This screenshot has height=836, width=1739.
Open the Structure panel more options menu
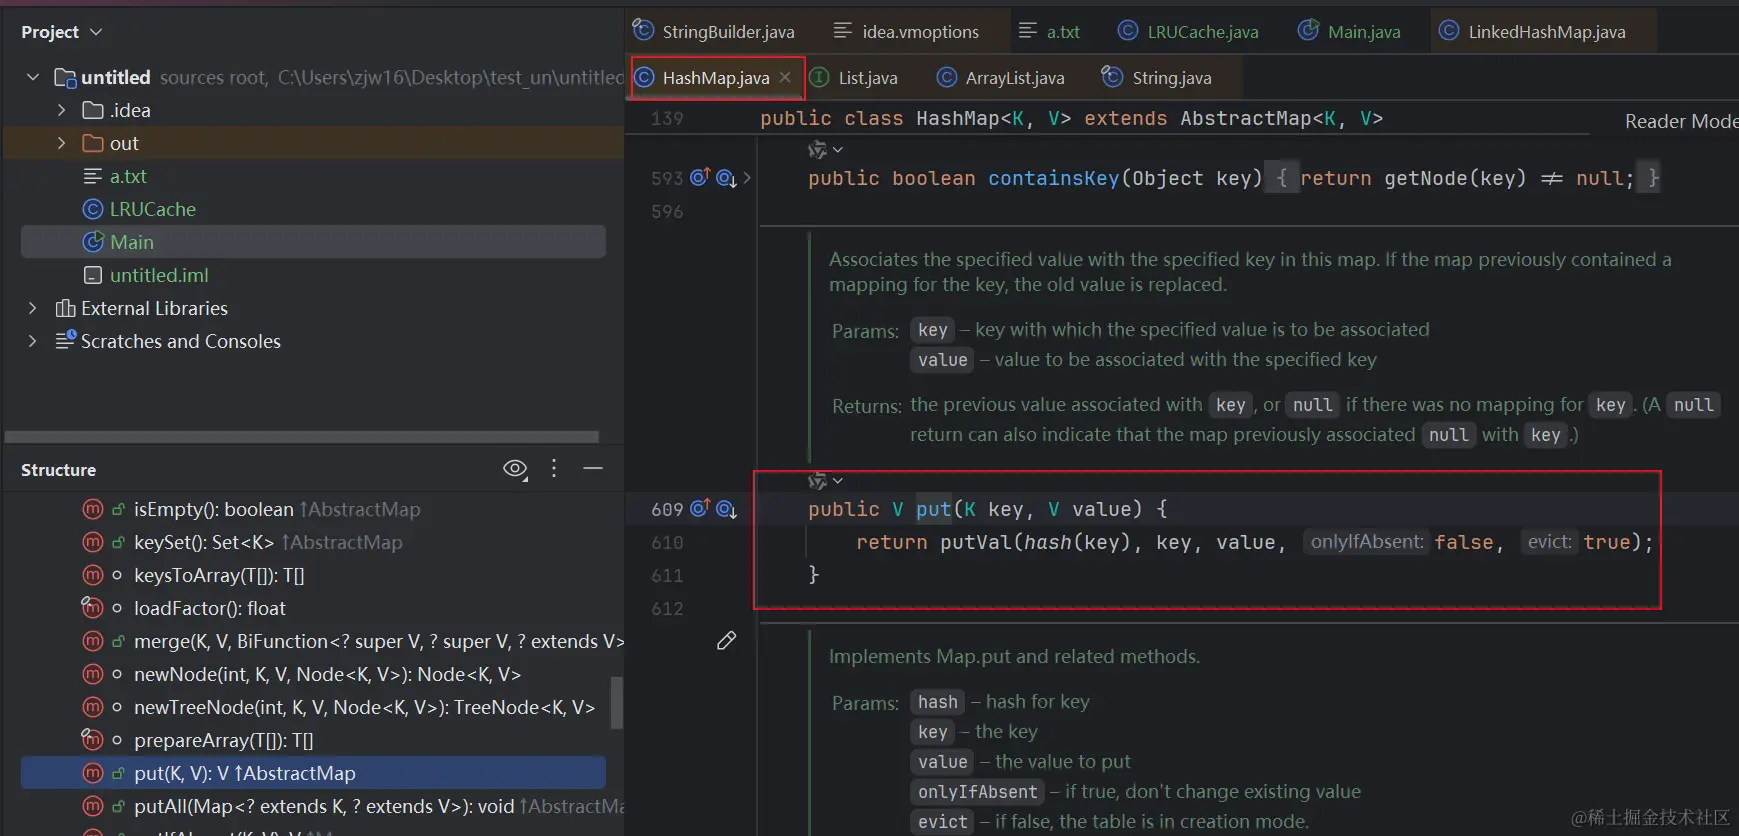pos(554,468)
